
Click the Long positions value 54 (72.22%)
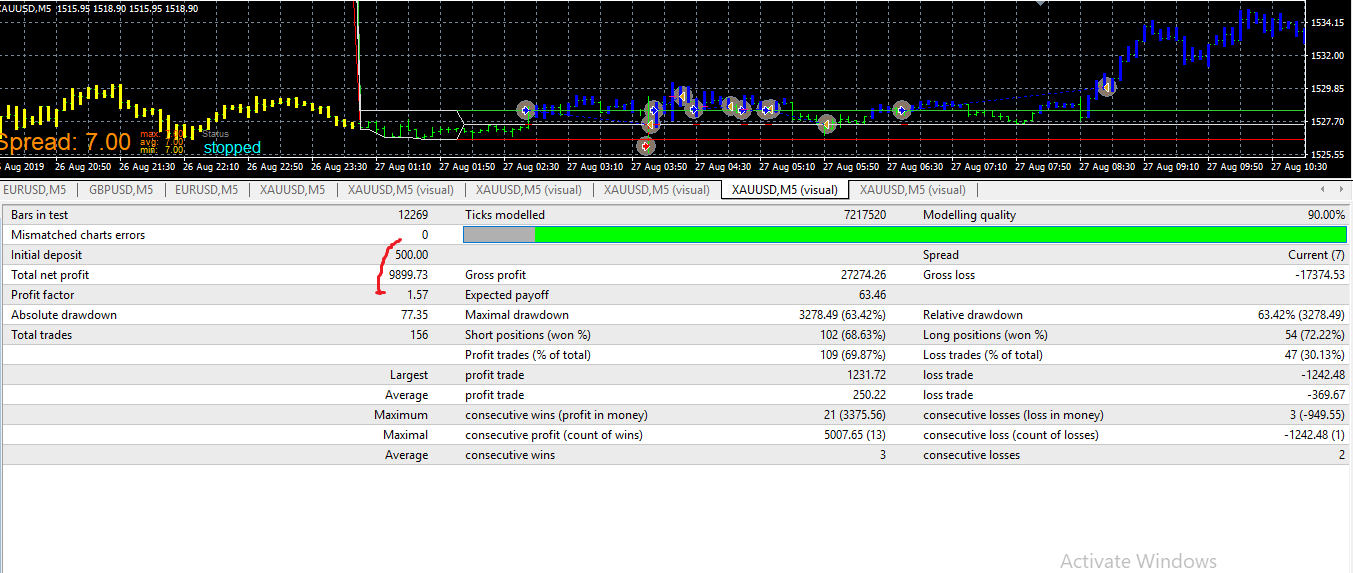pyautogui.click(x=1314, y=335)
